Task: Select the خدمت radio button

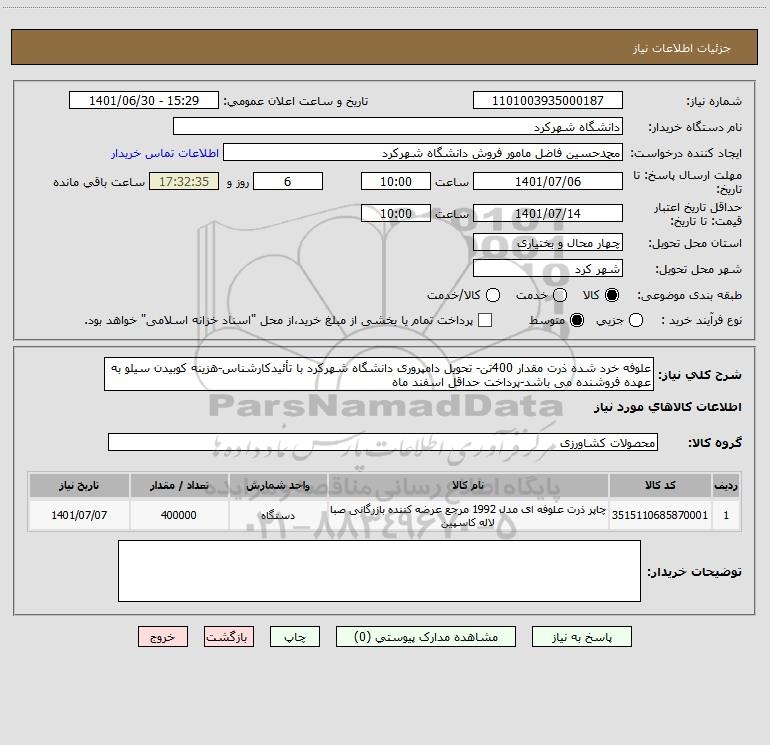Action: pos(560,295)
